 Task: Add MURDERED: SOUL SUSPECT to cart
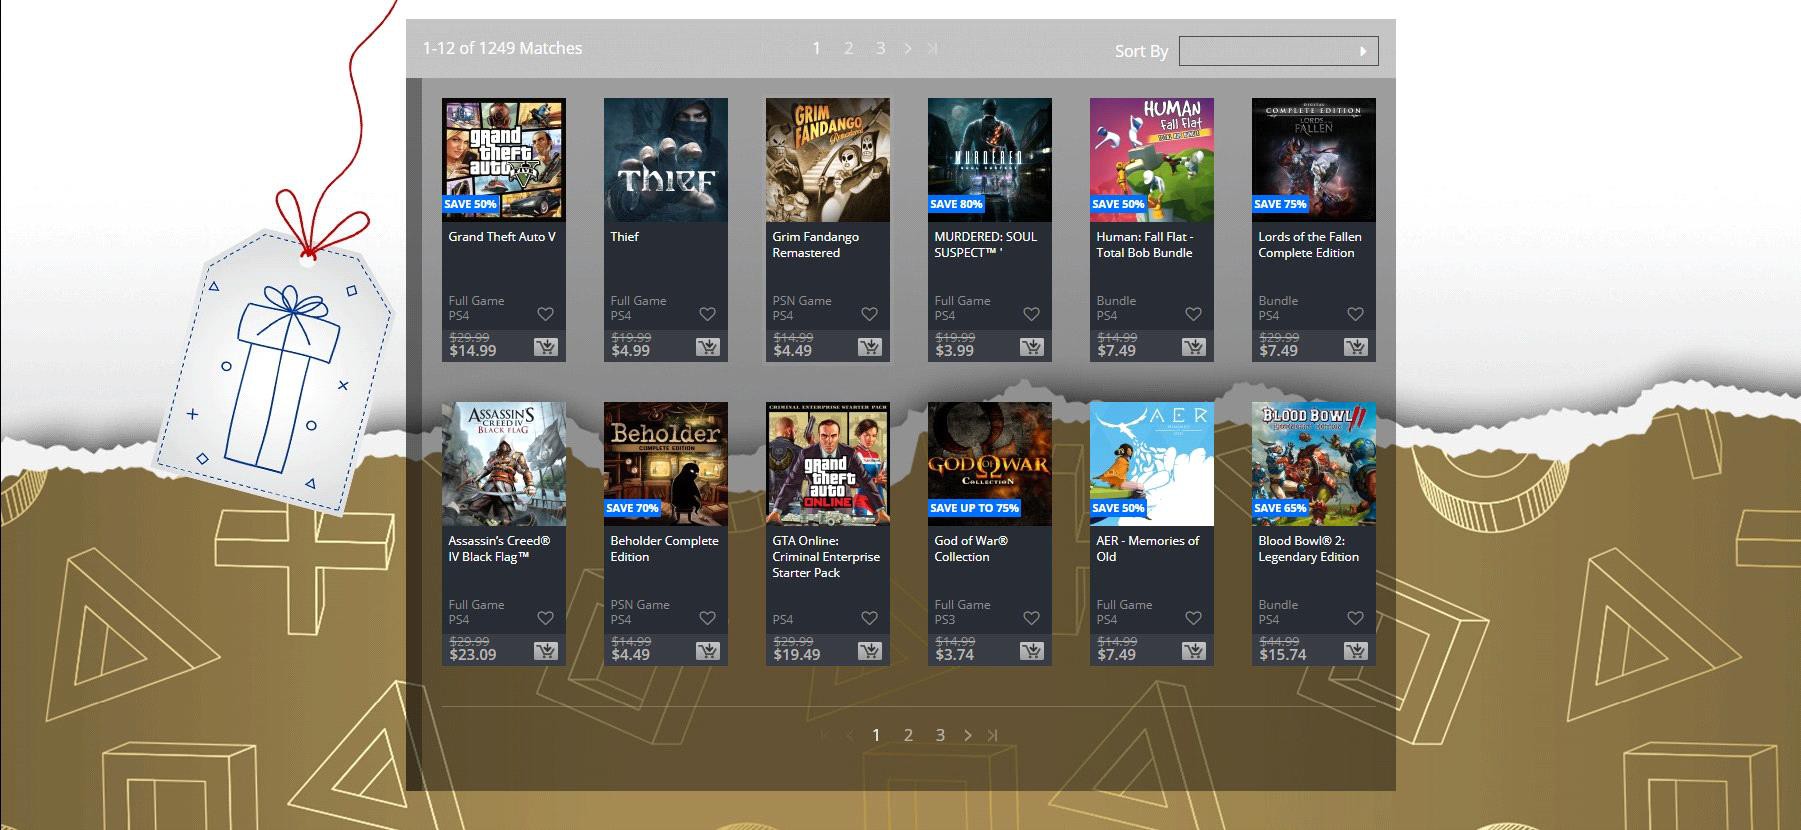click(1032, 347)
